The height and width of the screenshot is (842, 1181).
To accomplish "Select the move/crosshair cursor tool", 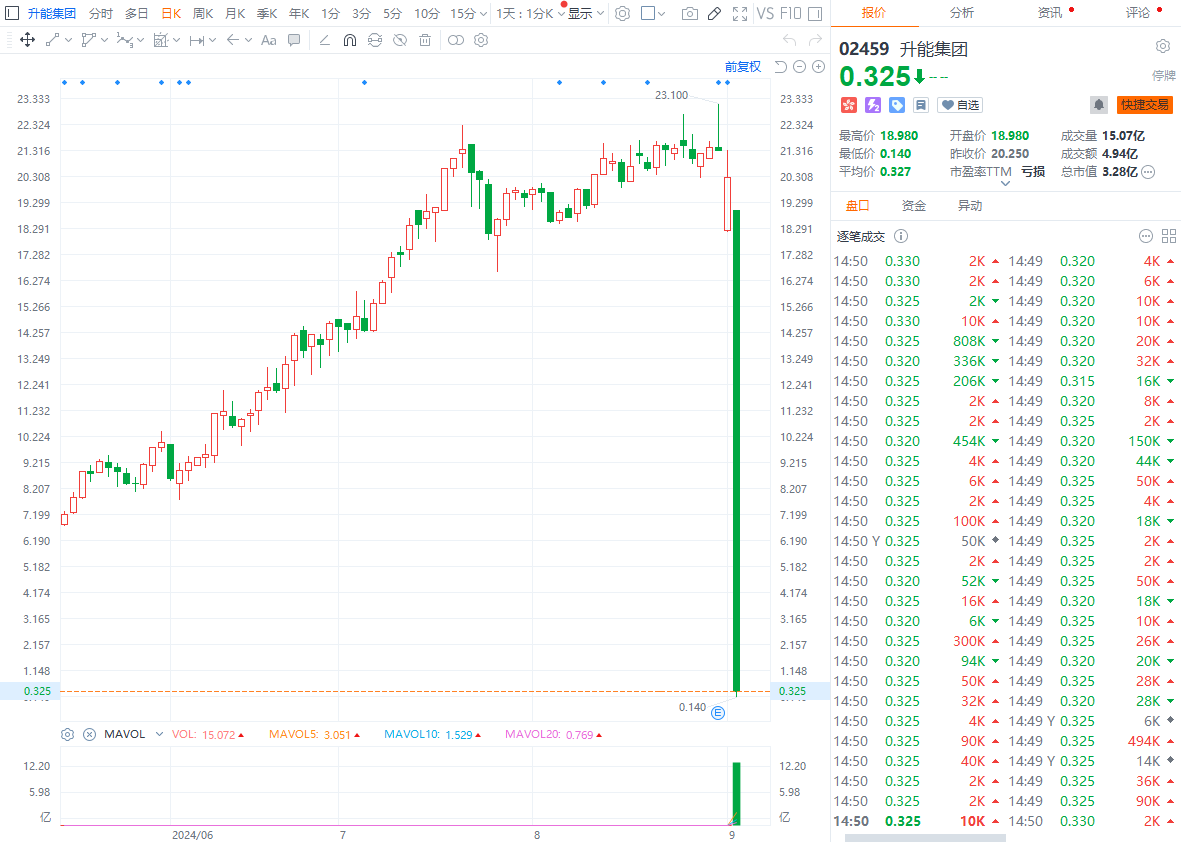I will pos(27,40).
